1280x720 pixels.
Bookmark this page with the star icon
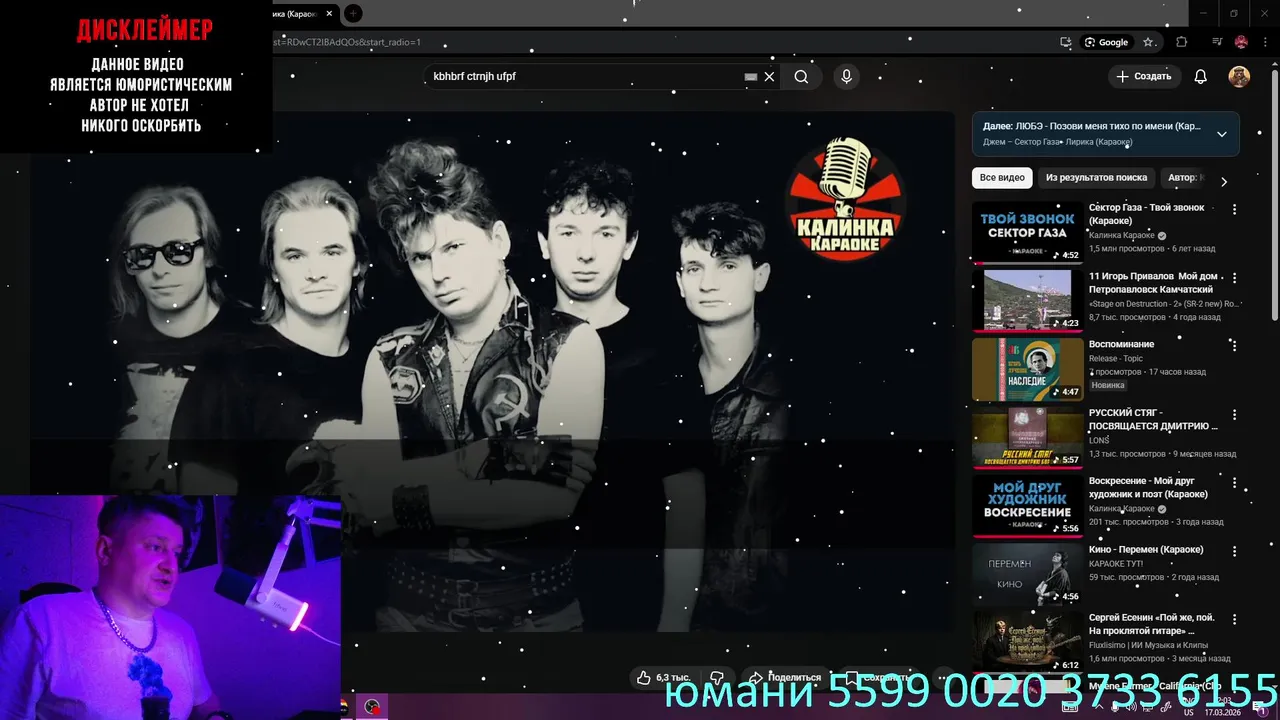coord(1148,42)
